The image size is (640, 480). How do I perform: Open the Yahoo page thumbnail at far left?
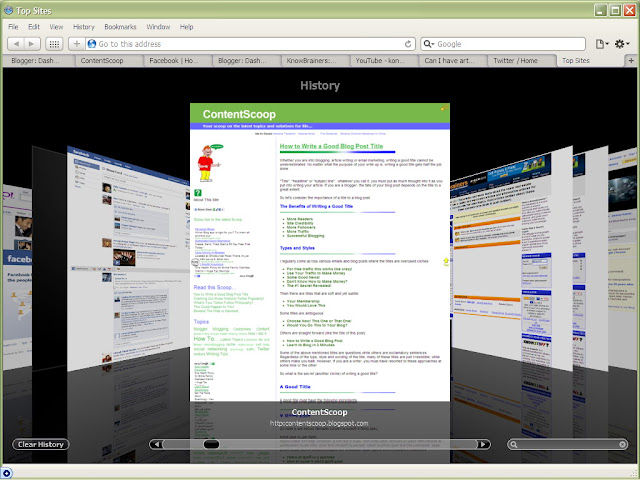click(17, 278)
